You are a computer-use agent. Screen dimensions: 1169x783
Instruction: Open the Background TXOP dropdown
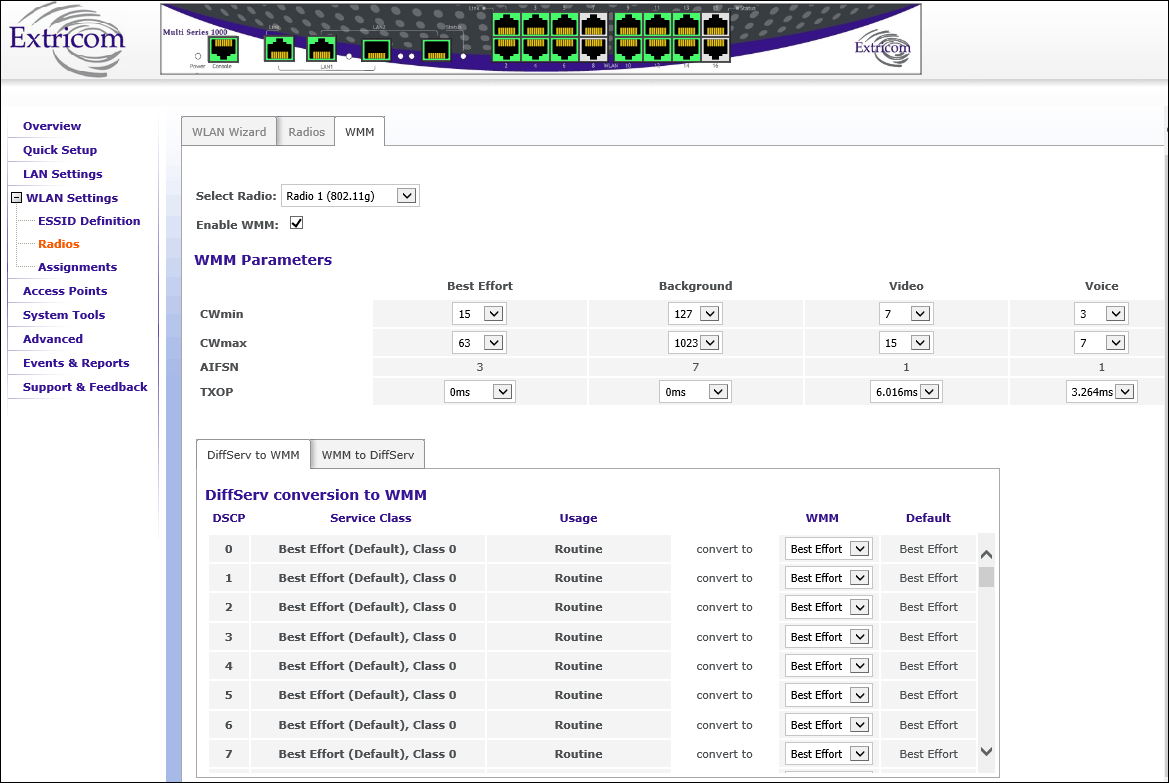point(695,392)
